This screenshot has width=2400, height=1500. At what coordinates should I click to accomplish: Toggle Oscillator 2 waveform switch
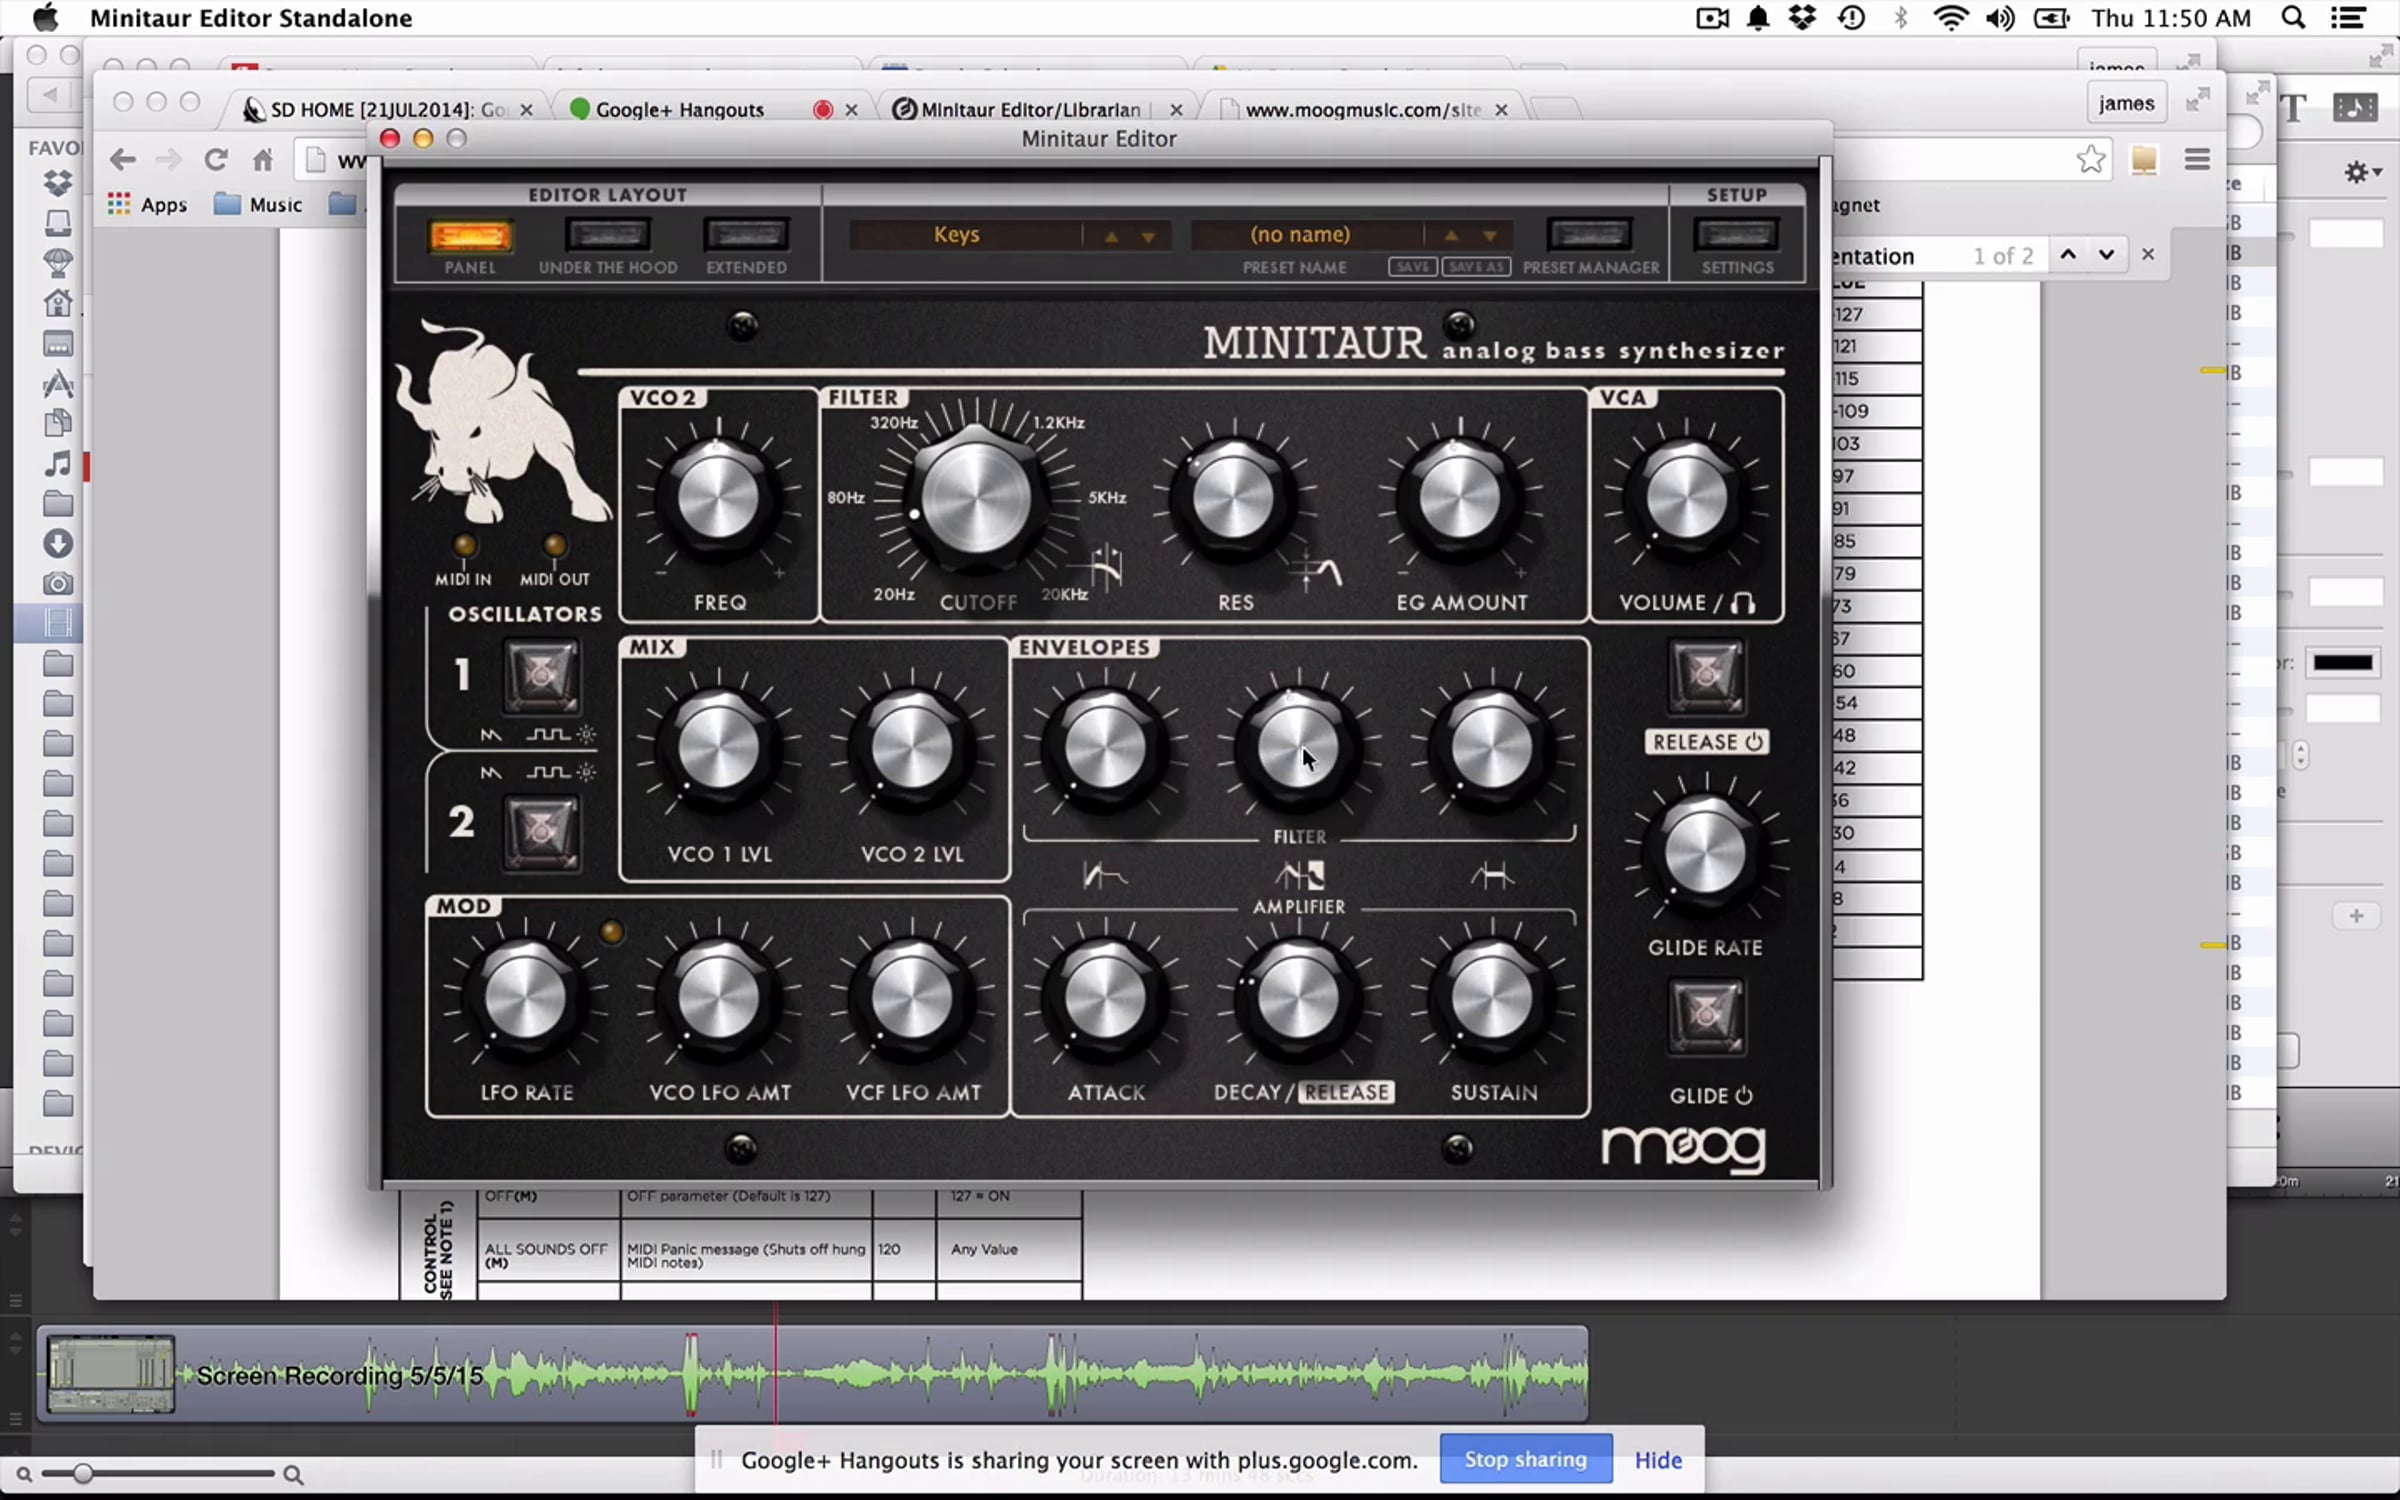click(x=540, y=832)
